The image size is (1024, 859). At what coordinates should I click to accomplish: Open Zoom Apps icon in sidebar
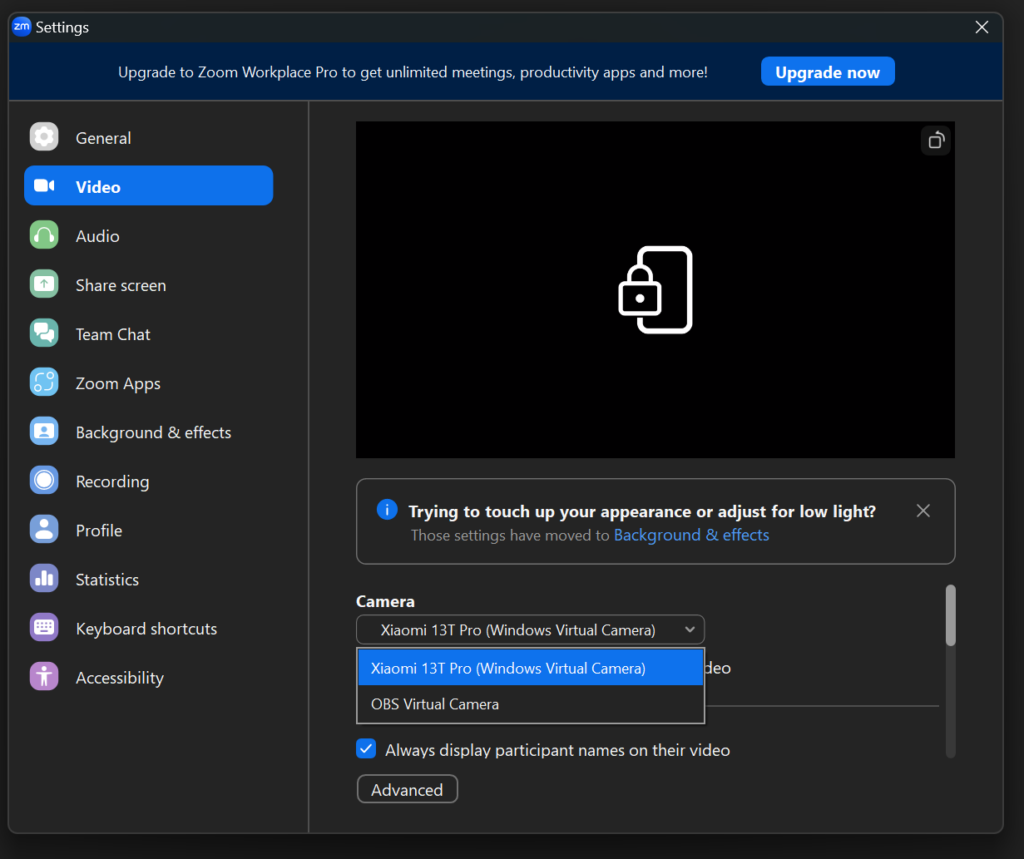44,383
